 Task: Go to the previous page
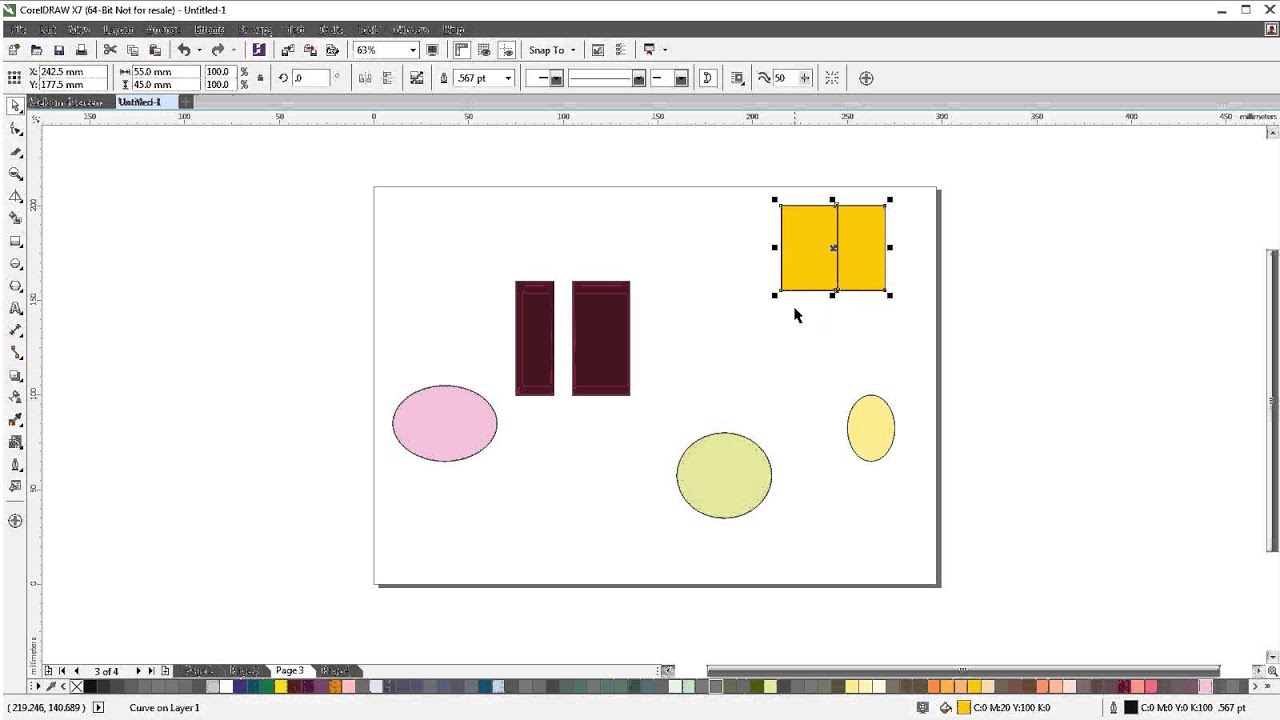77,671
